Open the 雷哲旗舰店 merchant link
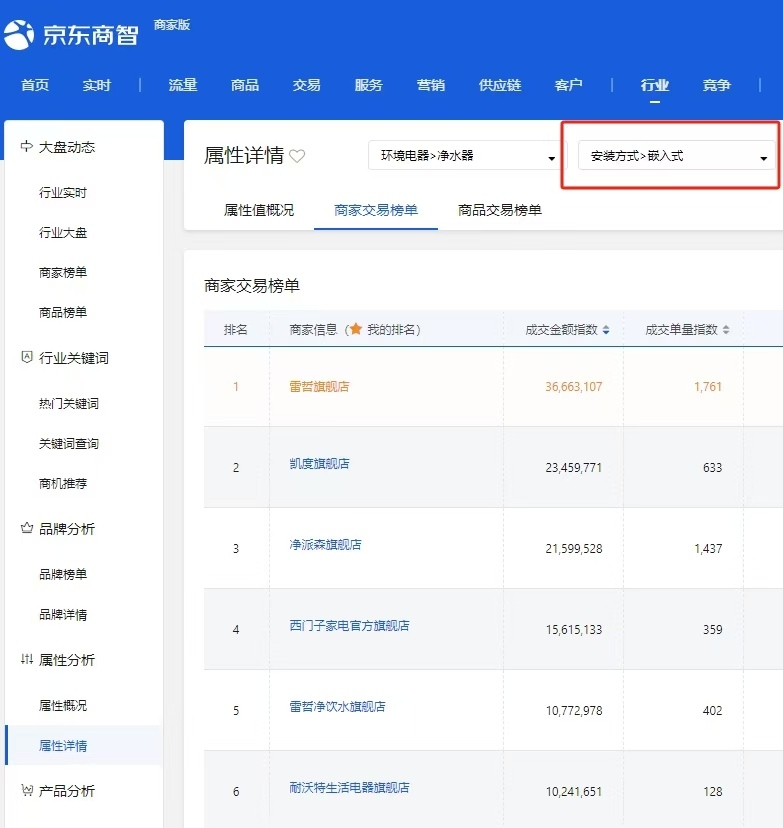Screen dimensions: 783x828 coord(319,387)
